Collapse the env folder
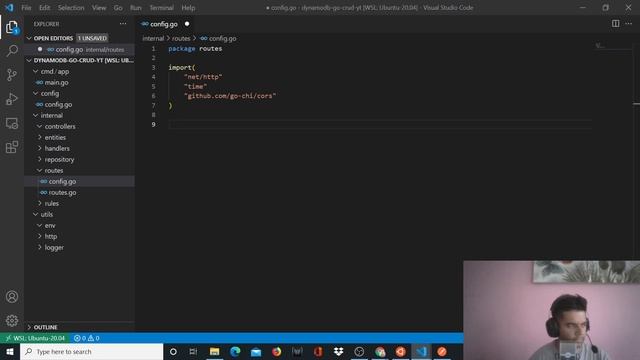Screen dimensions: 640x360 tap(40, 225)
